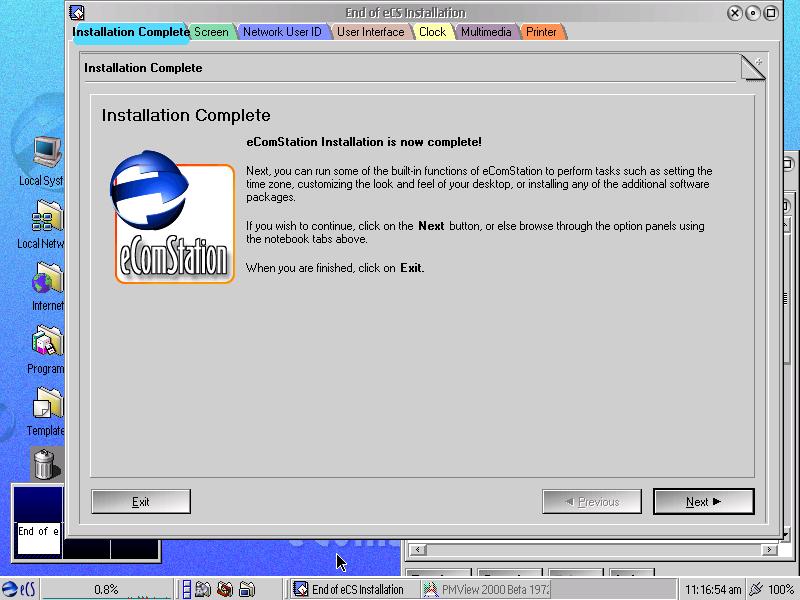Screen dimensions: 800x600
Task: Click the Exit button
Action: tap(141, 502)
